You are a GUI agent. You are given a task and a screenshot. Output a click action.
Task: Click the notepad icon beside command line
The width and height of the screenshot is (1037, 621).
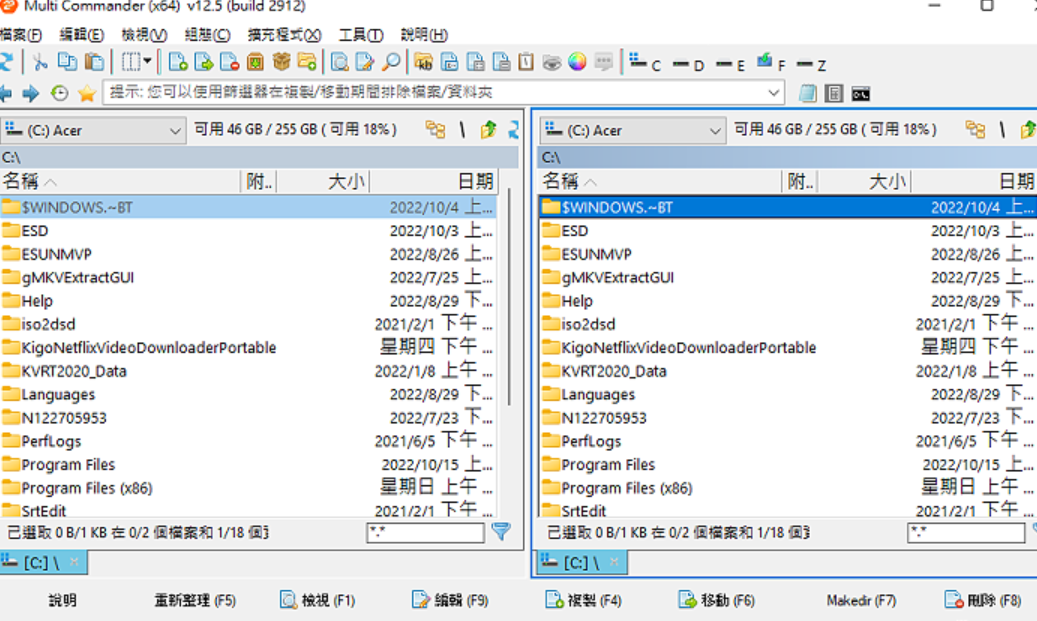click(807, 93)
